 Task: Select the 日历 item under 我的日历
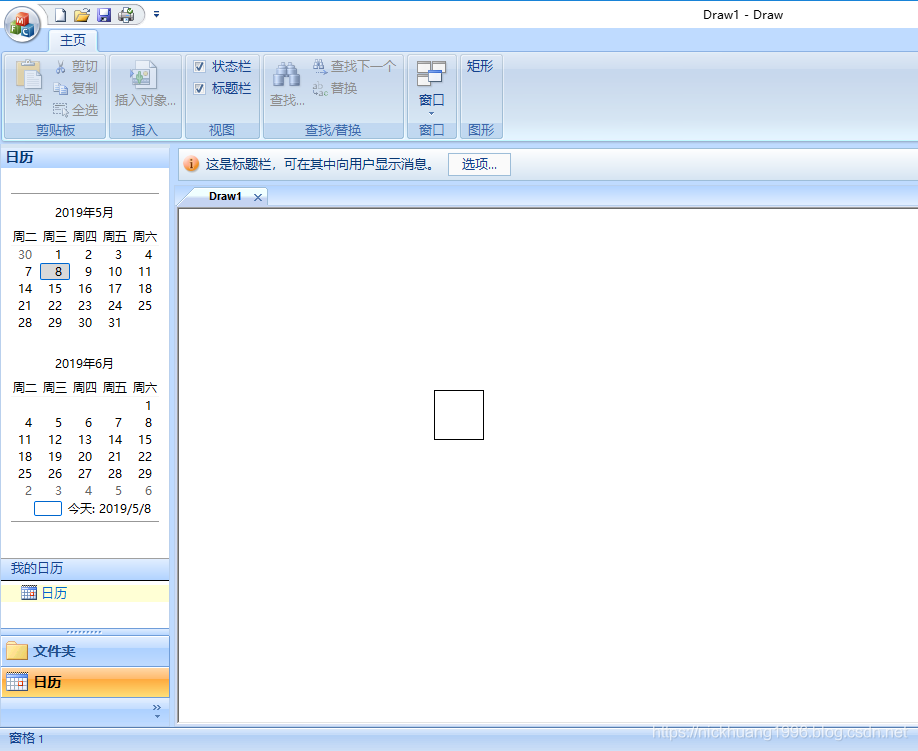pos(85,593)
